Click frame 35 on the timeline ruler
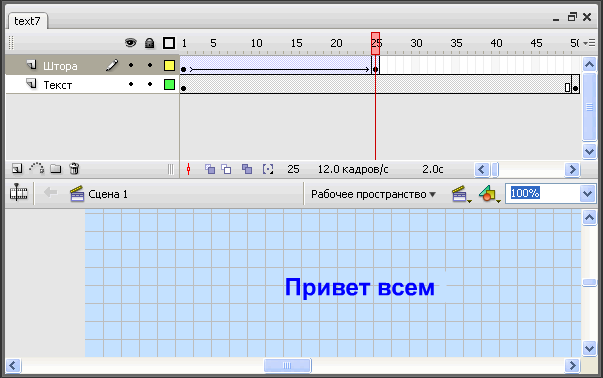Viewport: 603px width, 378px height. [x=456, y=43]
